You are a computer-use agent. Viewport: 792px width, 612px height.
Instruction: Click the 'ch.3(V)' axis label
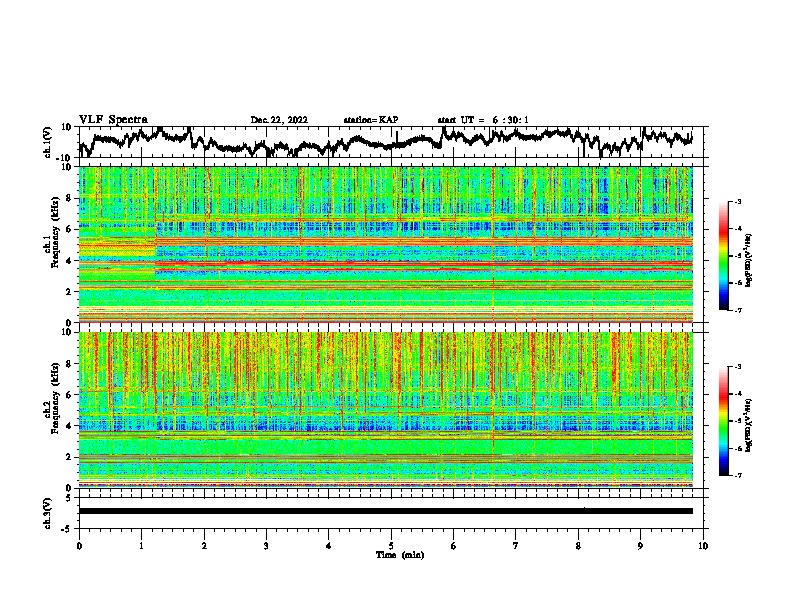click(48, 513)
